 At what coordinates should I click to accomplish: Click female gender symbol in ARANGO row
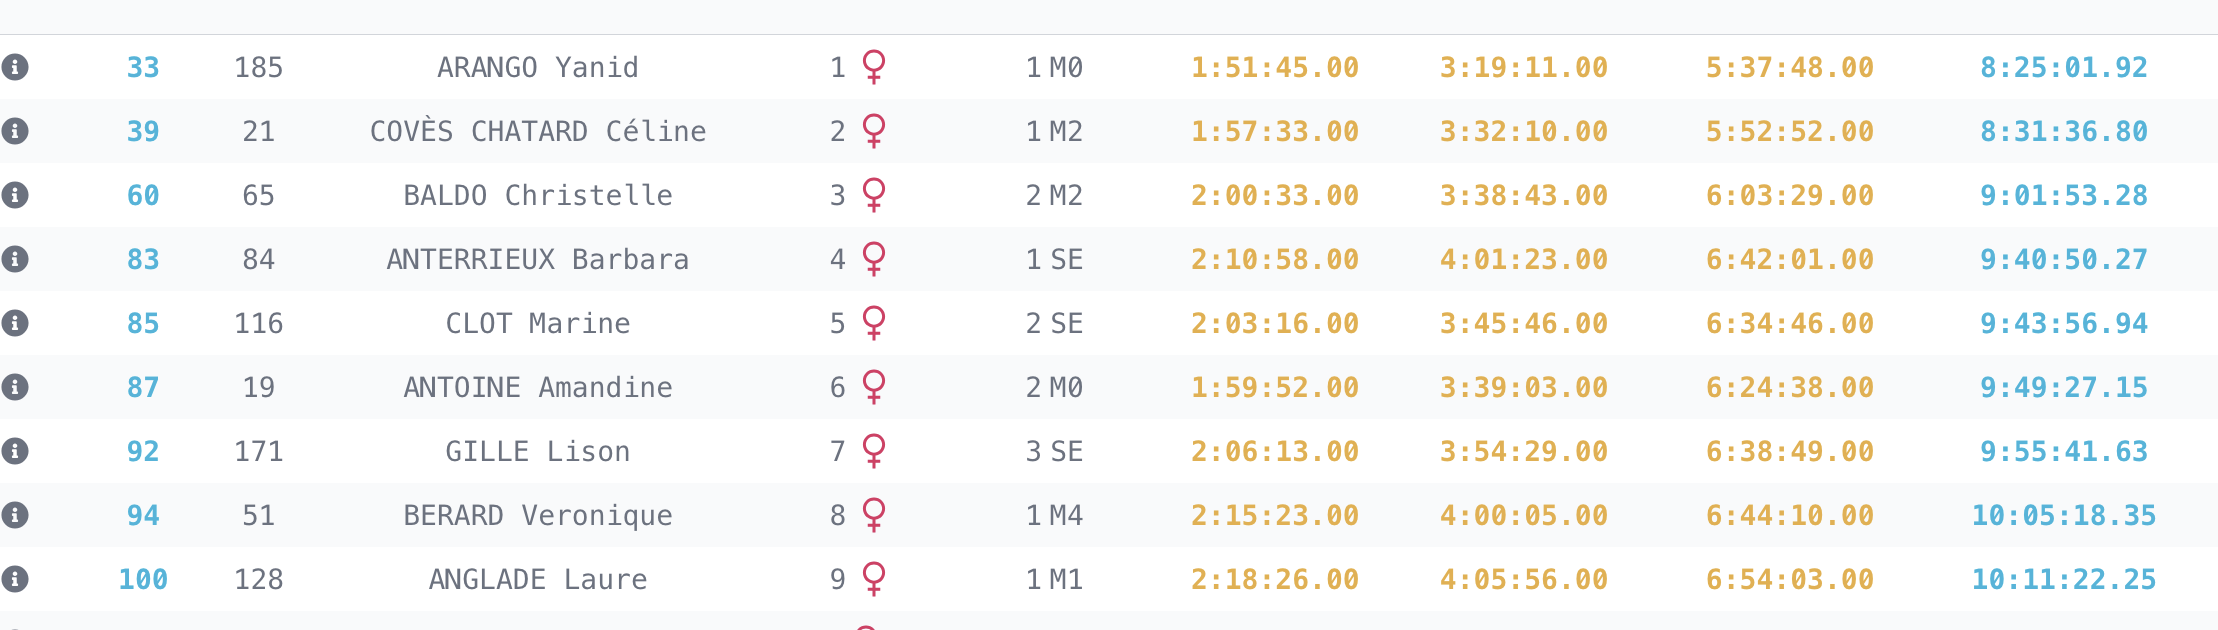click(874, 67)
